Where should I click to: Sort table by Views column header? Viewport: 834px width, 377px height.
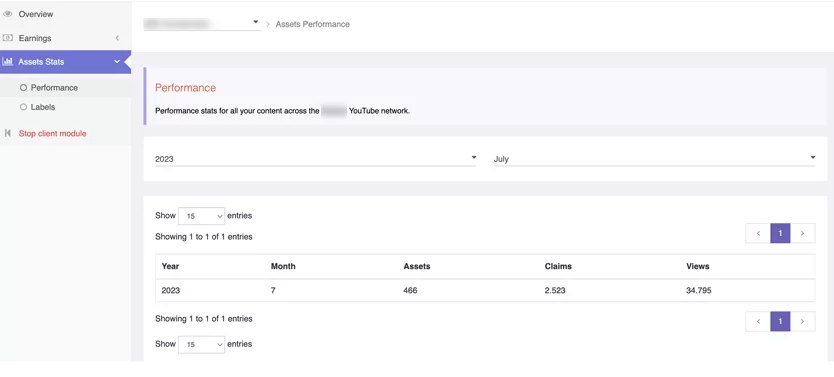tap(697, 266)
